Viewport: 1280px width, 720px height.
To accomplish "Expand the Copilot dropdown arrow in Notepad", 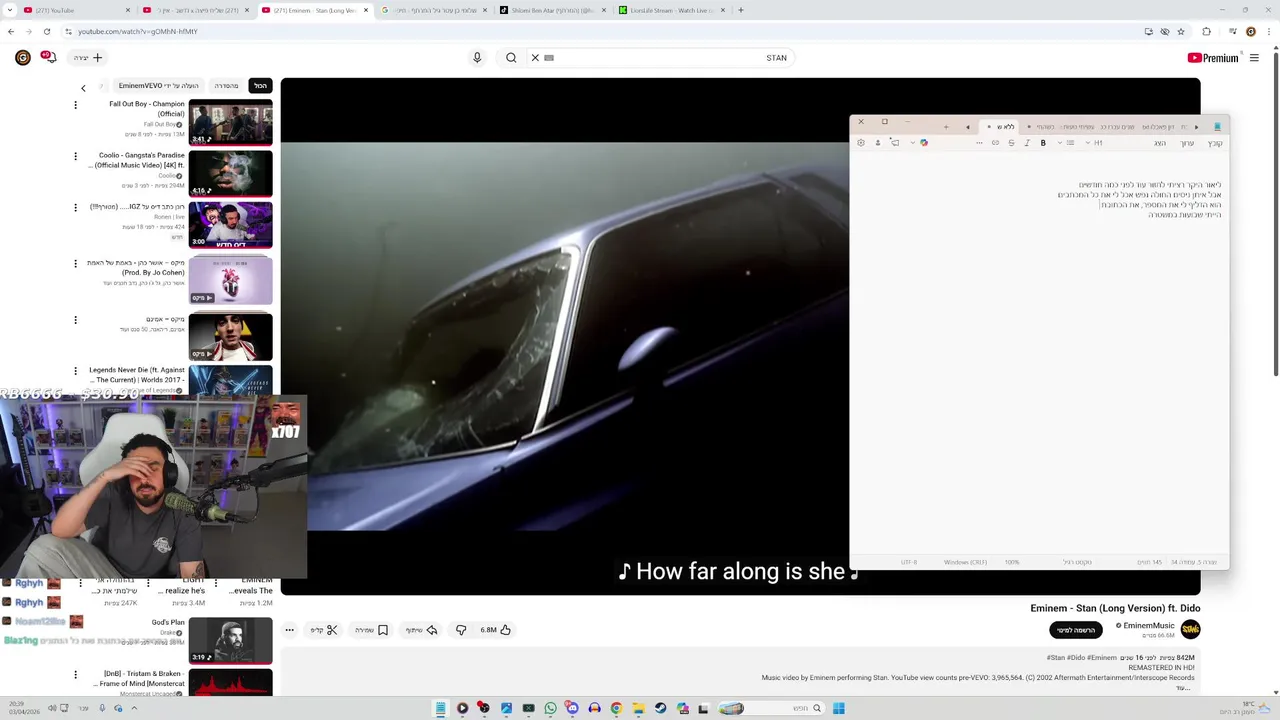I will pyautogui.click(x=912, y=143).
